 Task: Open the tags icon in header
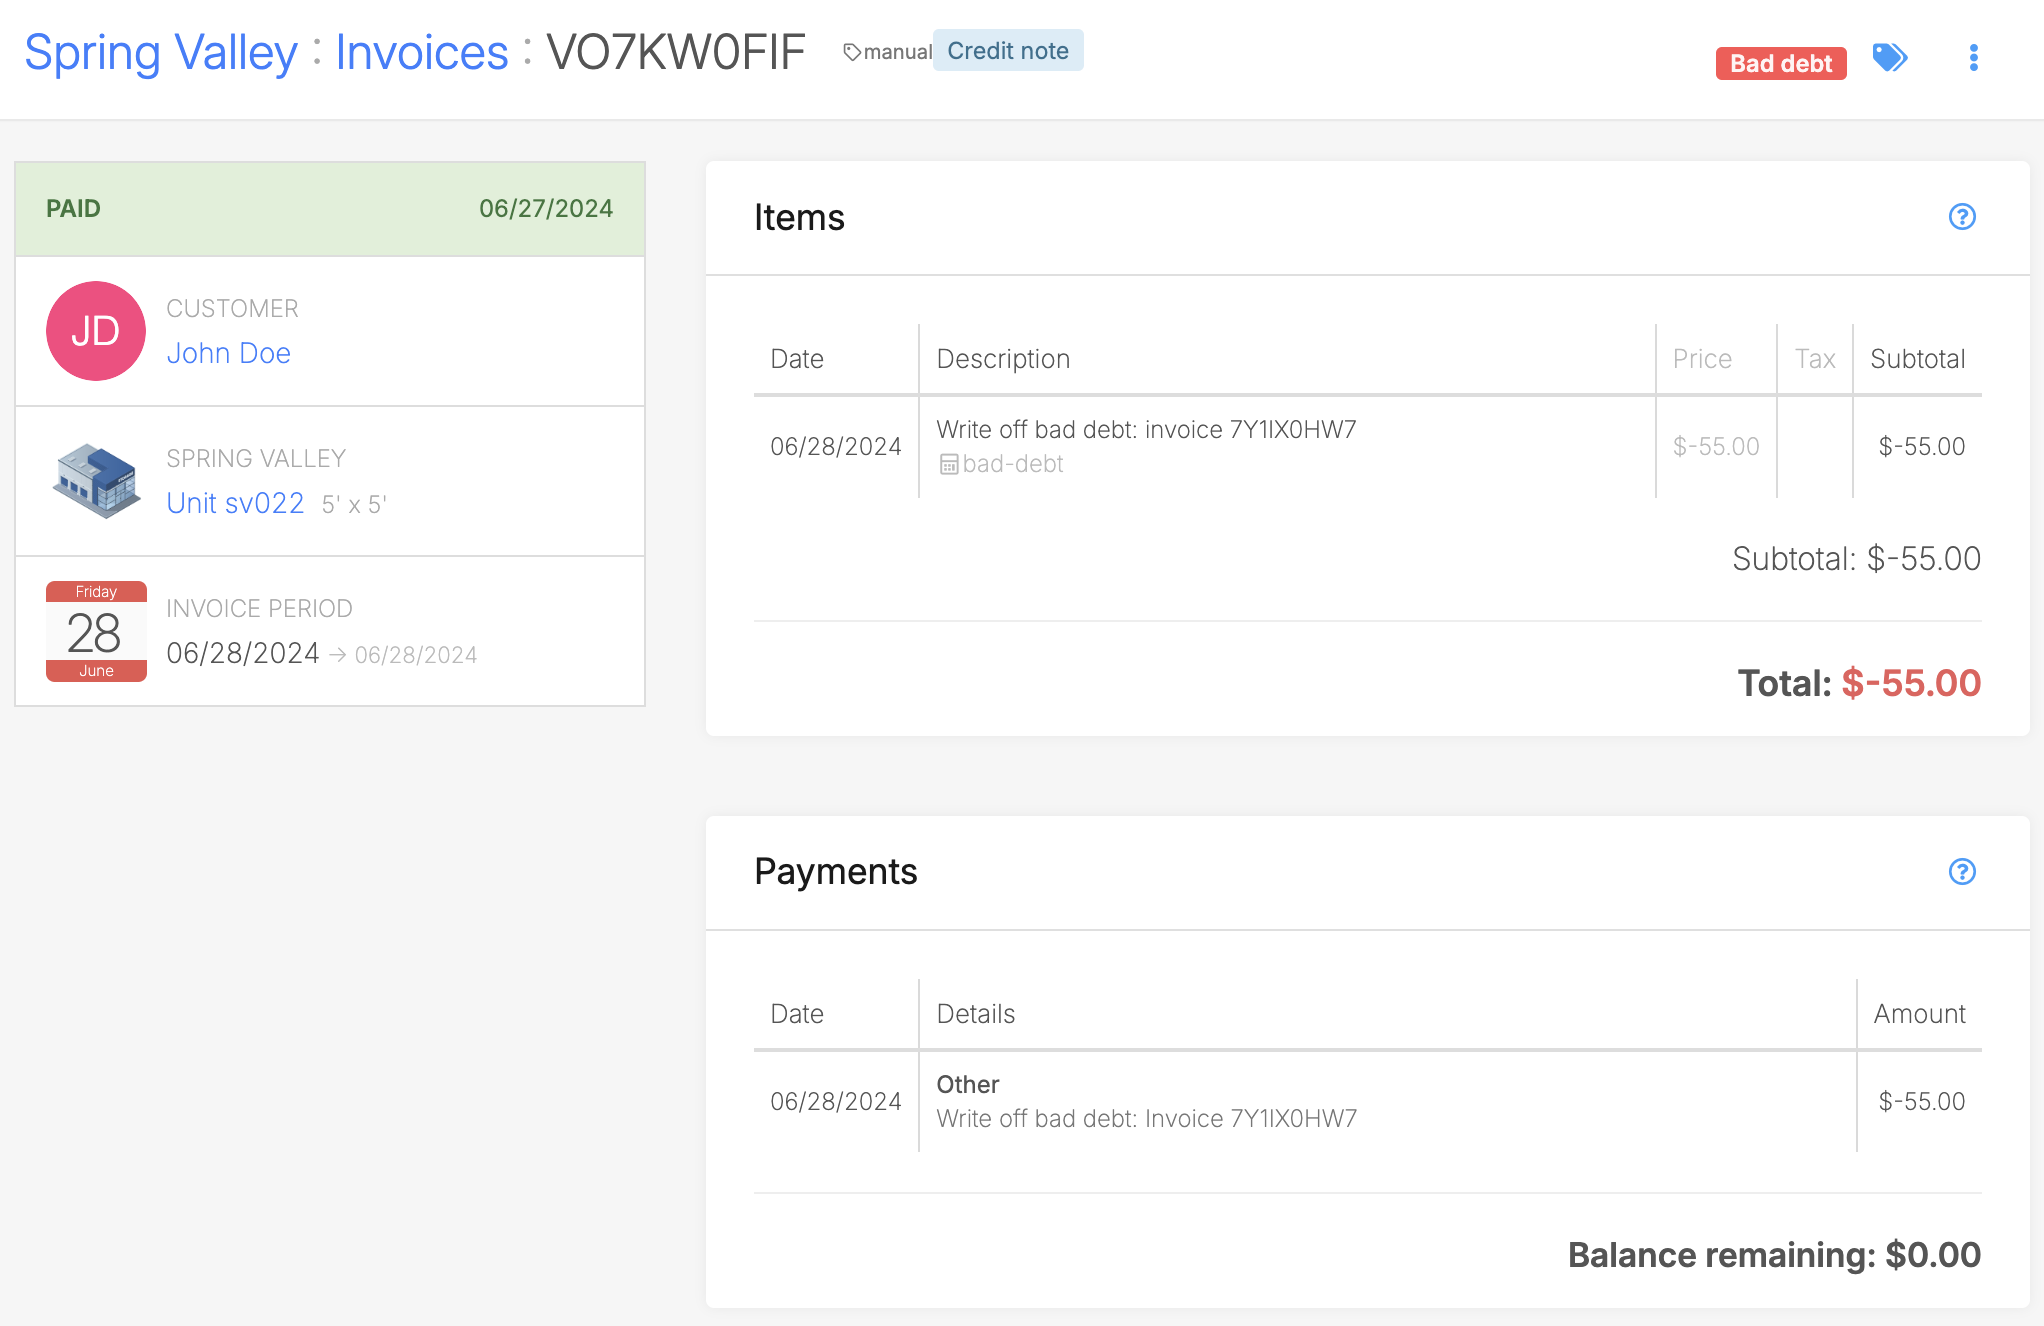pyautogui.click(x=1890, y=58)
